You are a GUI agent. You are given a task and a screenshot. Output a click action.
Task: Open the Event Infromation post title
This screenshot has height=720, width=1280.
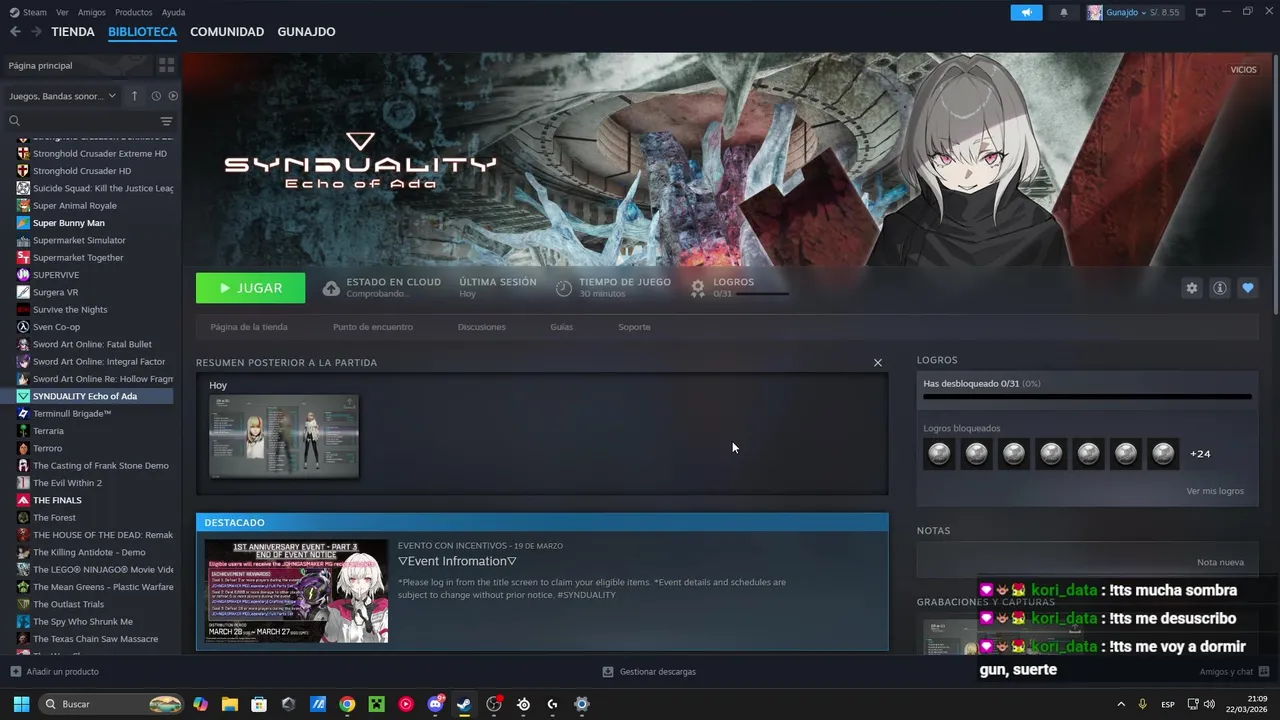457,561
